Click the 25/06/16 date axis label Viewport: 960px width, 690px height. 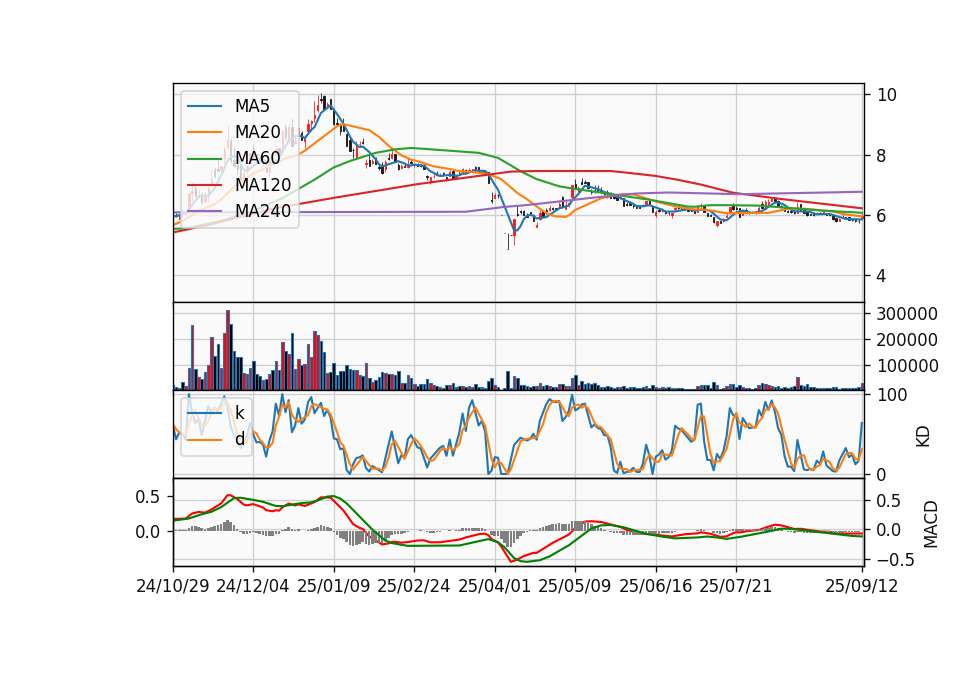[656, 586]
